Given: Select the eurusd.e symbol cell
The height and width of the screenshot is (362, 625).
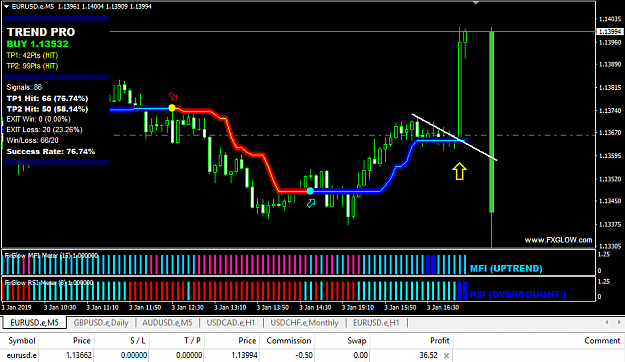Looking at the screenshot, I should click(x=22, y=355).
